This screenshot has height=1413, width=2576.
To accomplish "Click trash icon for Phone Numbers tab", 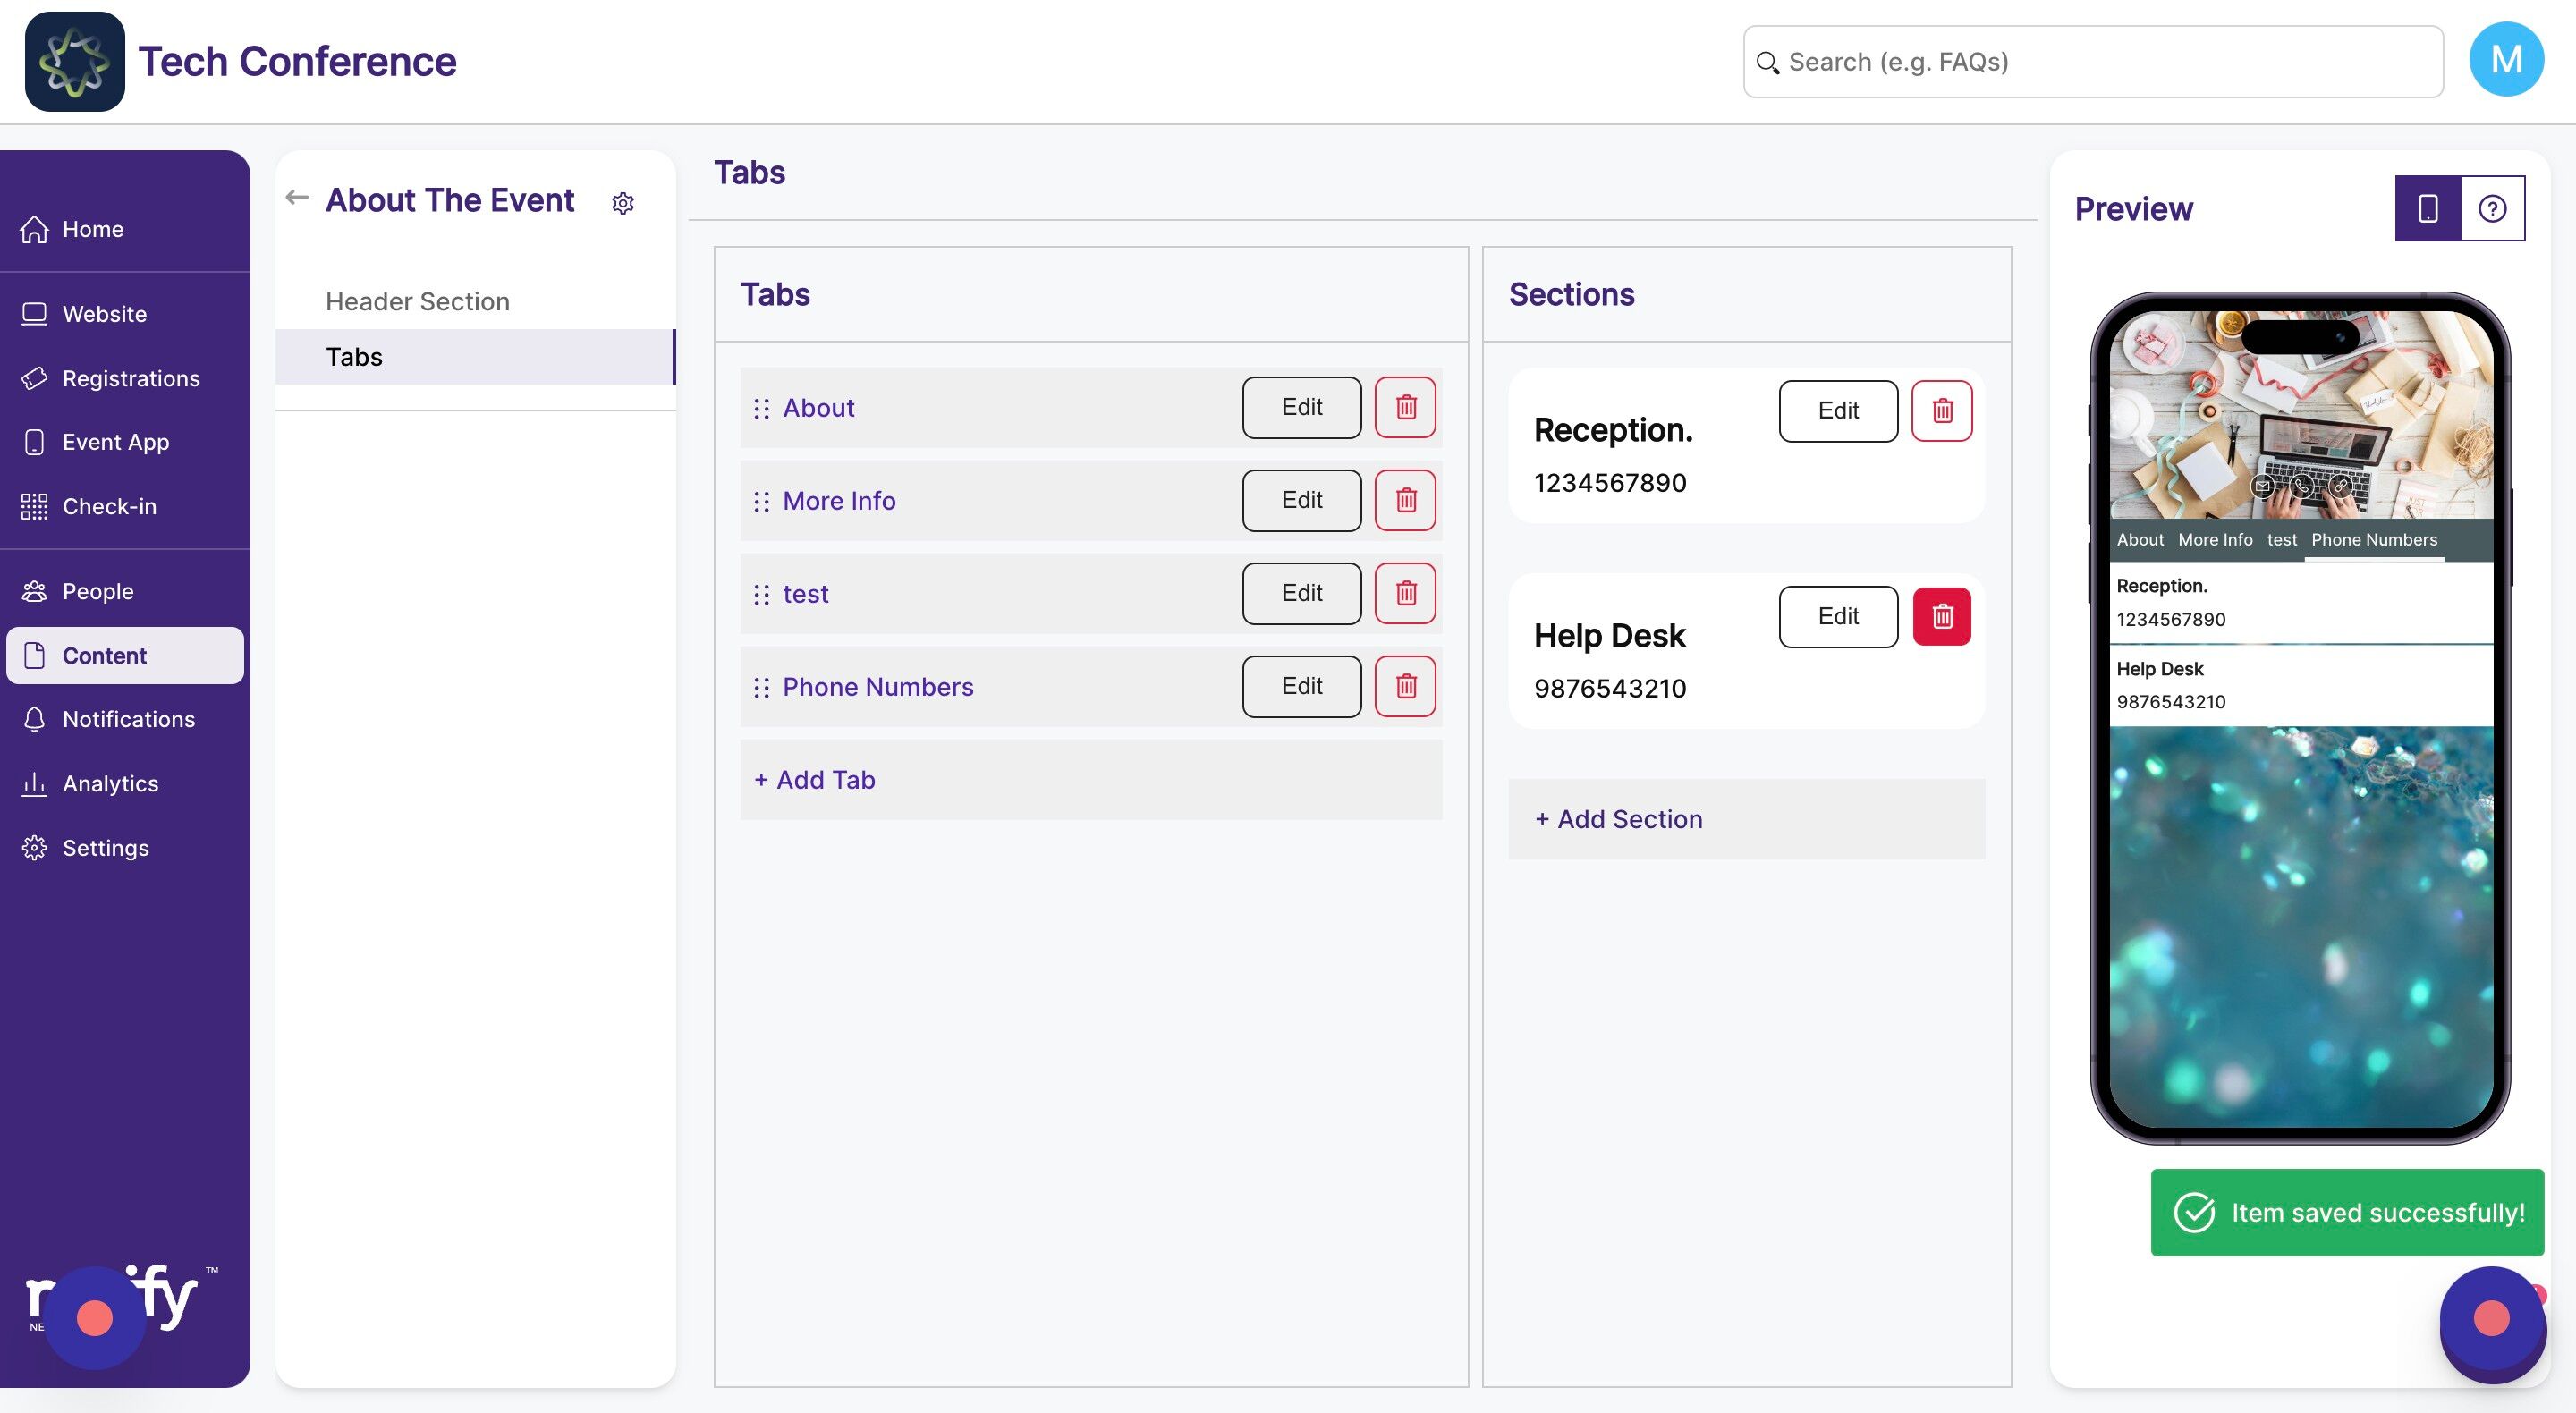I will (1405, 686).
